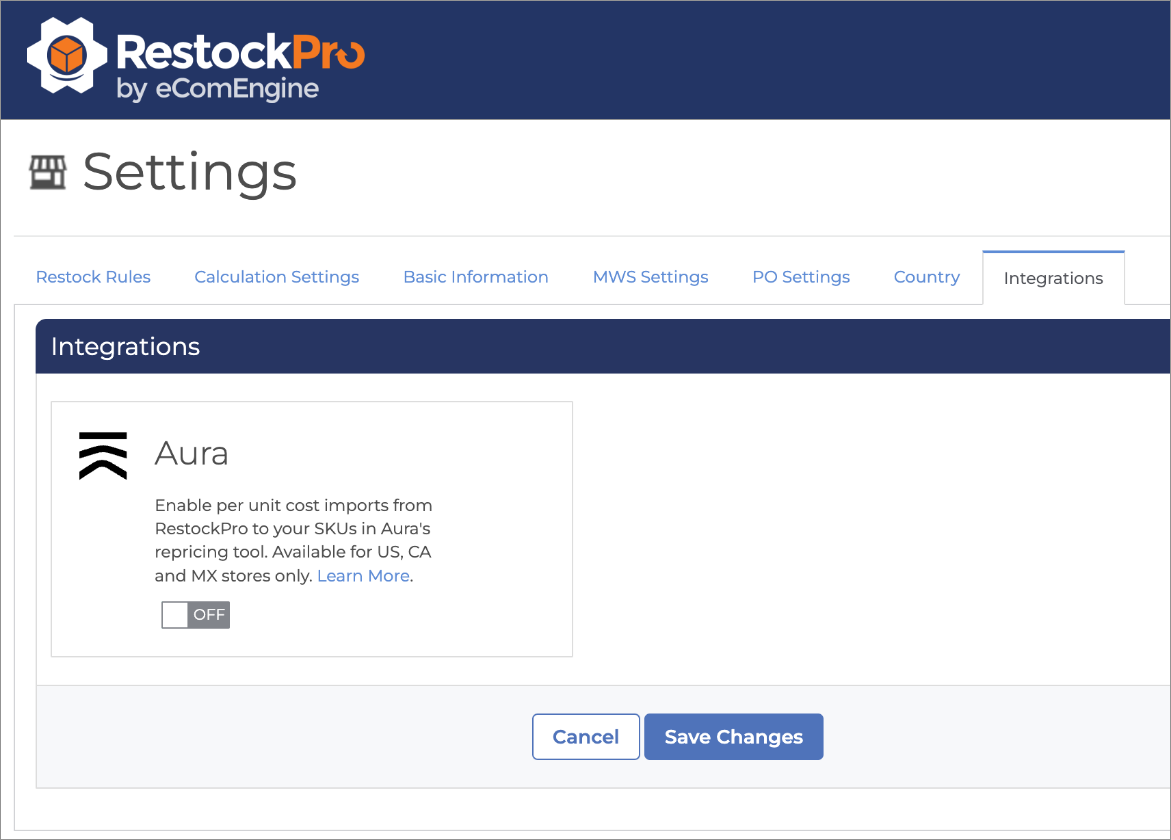Image resolution: width=1171 pixels, height=840 pixels.
Task: Click the Aura chevron logo icon
Action: (x=103, y=456)
